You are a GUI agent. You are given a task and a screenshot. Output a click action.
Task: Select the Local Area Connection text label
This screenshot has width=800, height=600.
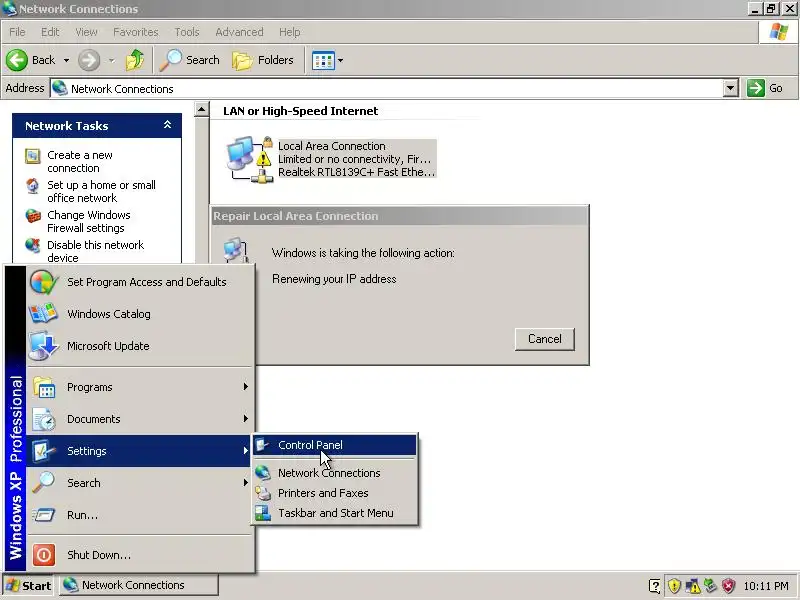pos(332,146)
